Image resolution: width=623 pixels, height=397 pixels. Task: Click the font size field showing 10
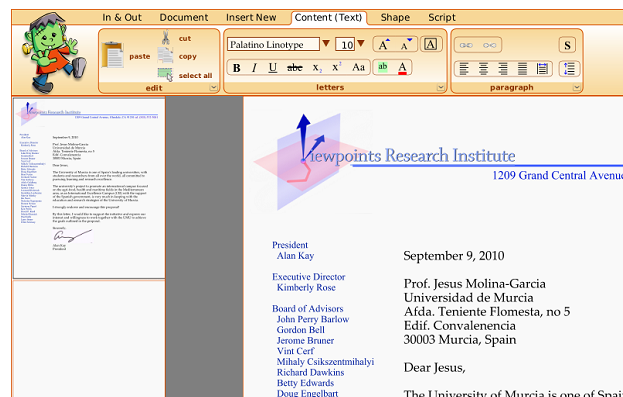point(345,44)
